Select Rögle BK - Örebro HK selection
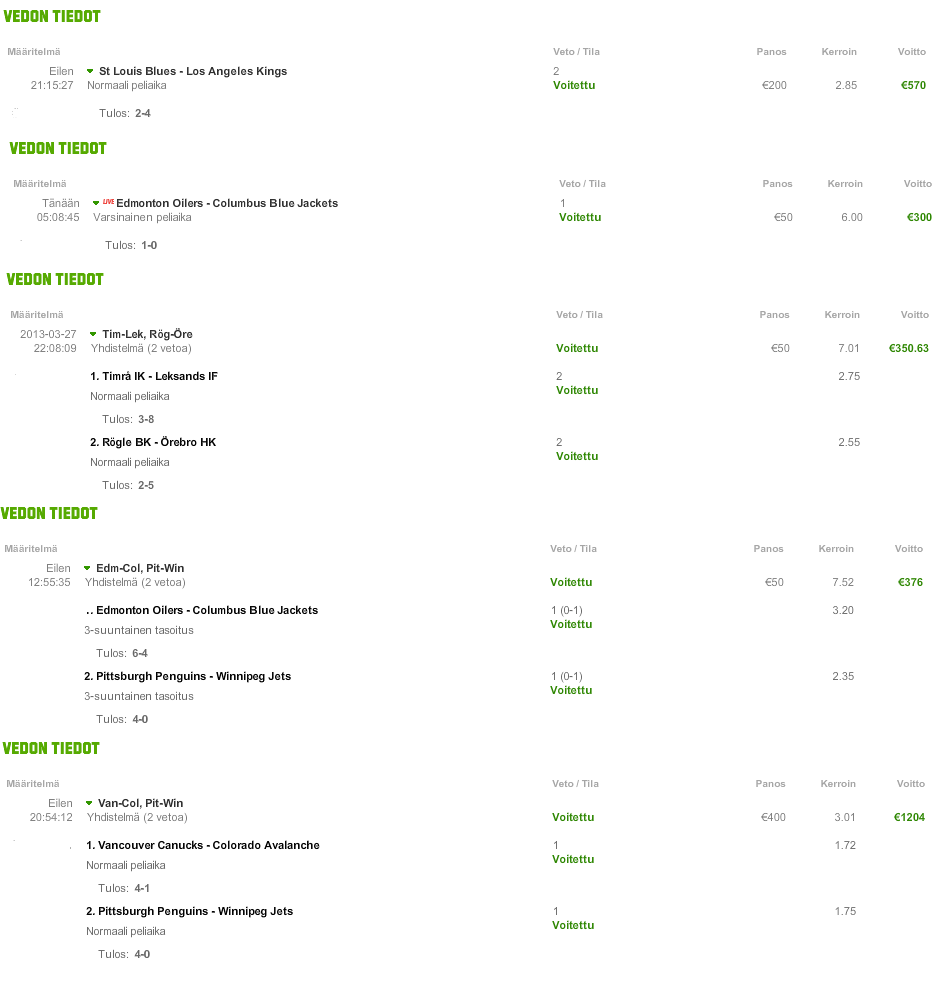The width and height of the screenshot is (941, 987). 153,443
